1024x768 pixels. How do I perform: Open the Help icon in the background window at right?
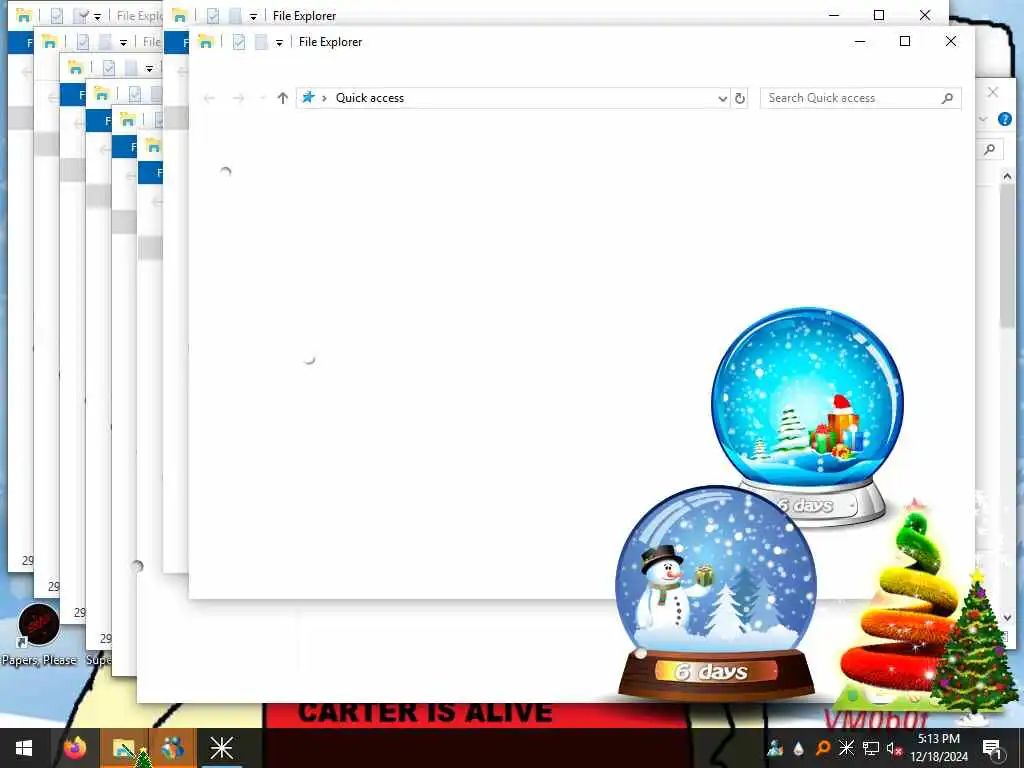point(1004,119)
